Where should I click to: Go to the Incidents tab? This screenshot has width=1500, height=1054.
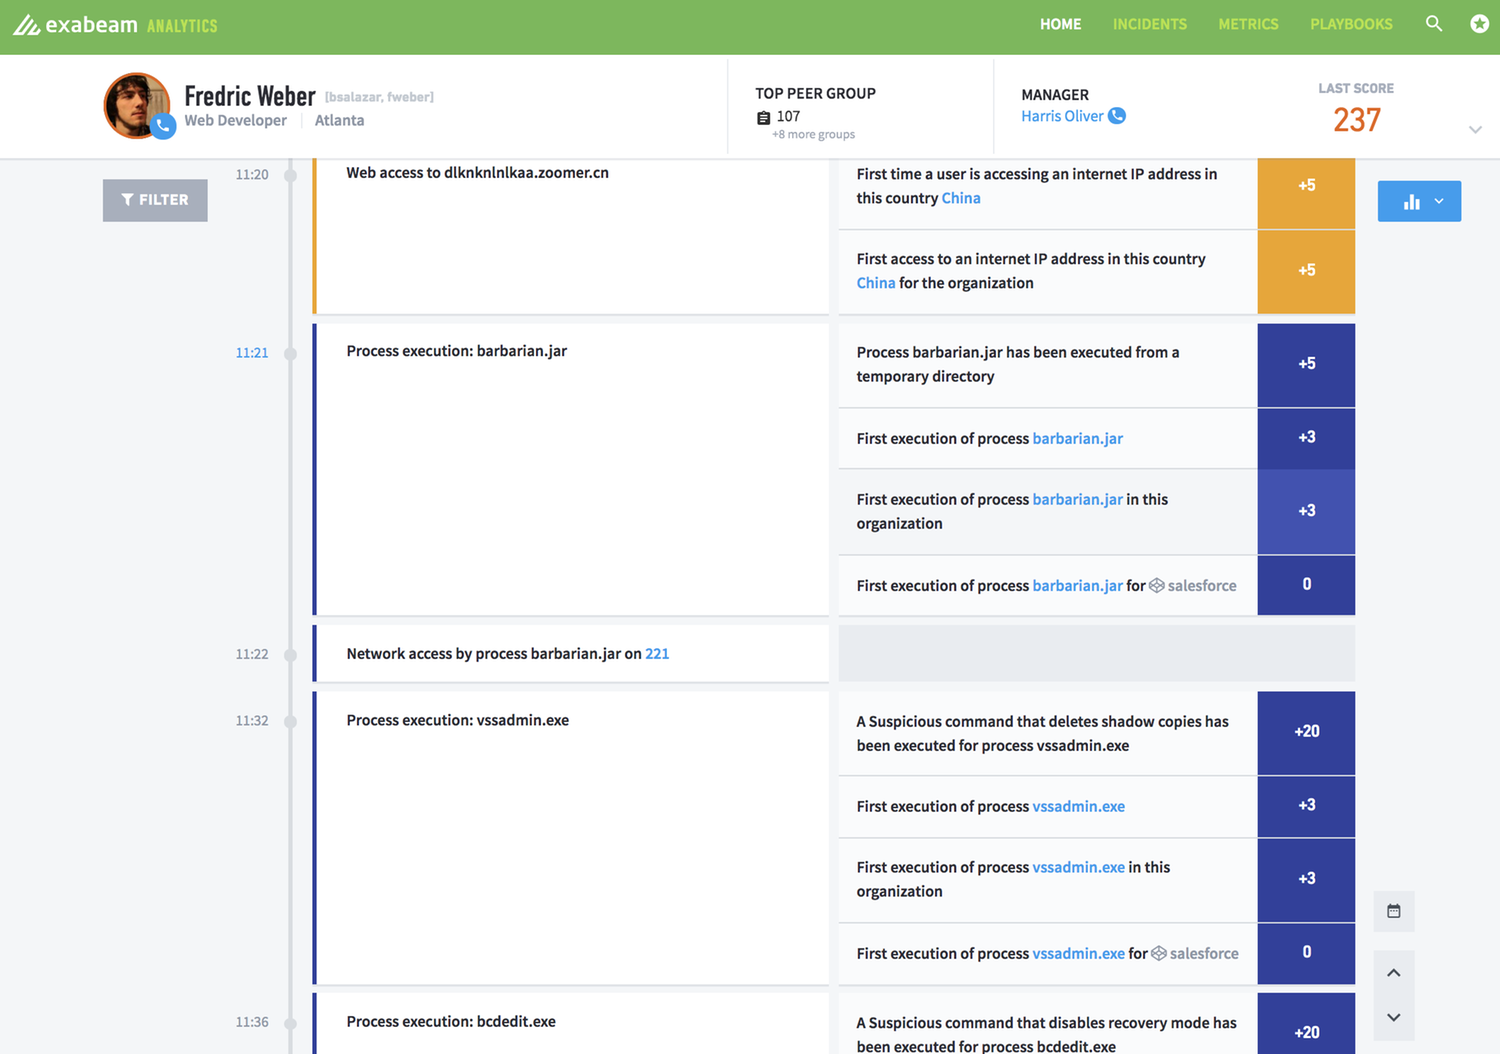coord(1149,24)
